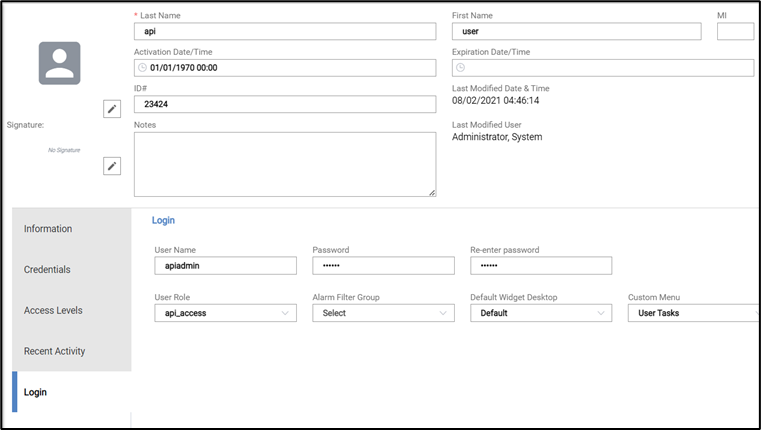Click the Last Modified timestamp 08/02/2021 04:46:14
The height and width of the screenshot is (430, 761).
pos(496,100)
